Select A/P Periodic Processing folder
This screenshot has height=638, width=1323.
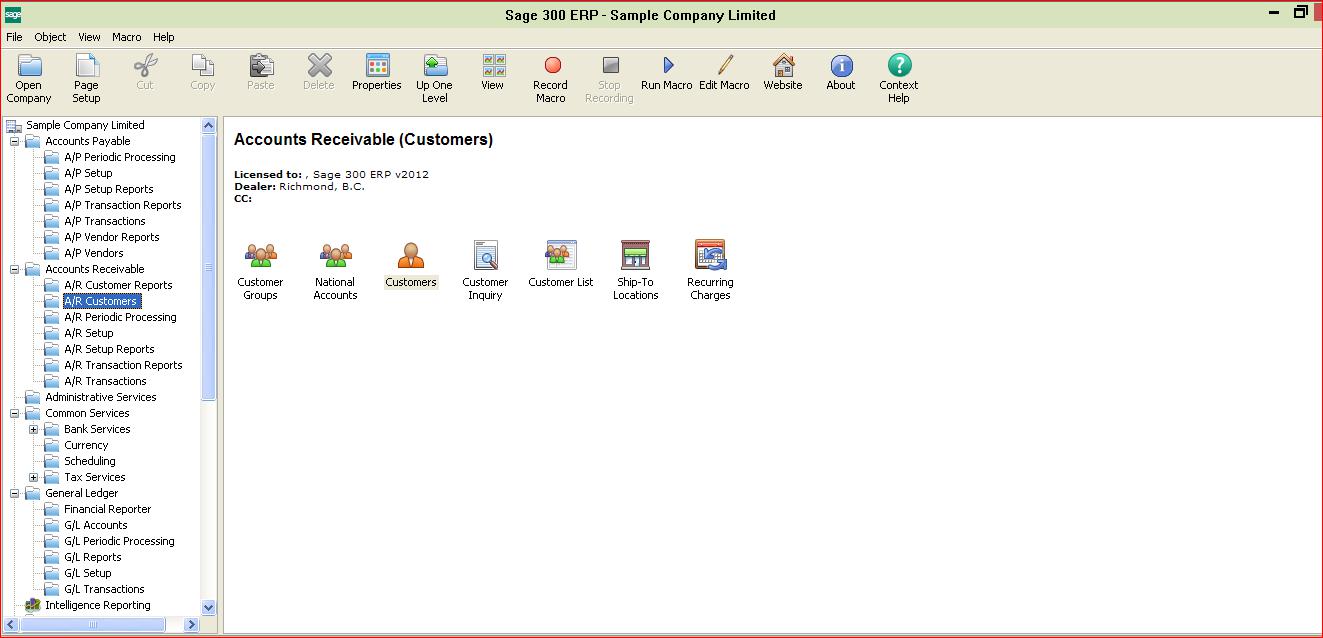point(119,157)
